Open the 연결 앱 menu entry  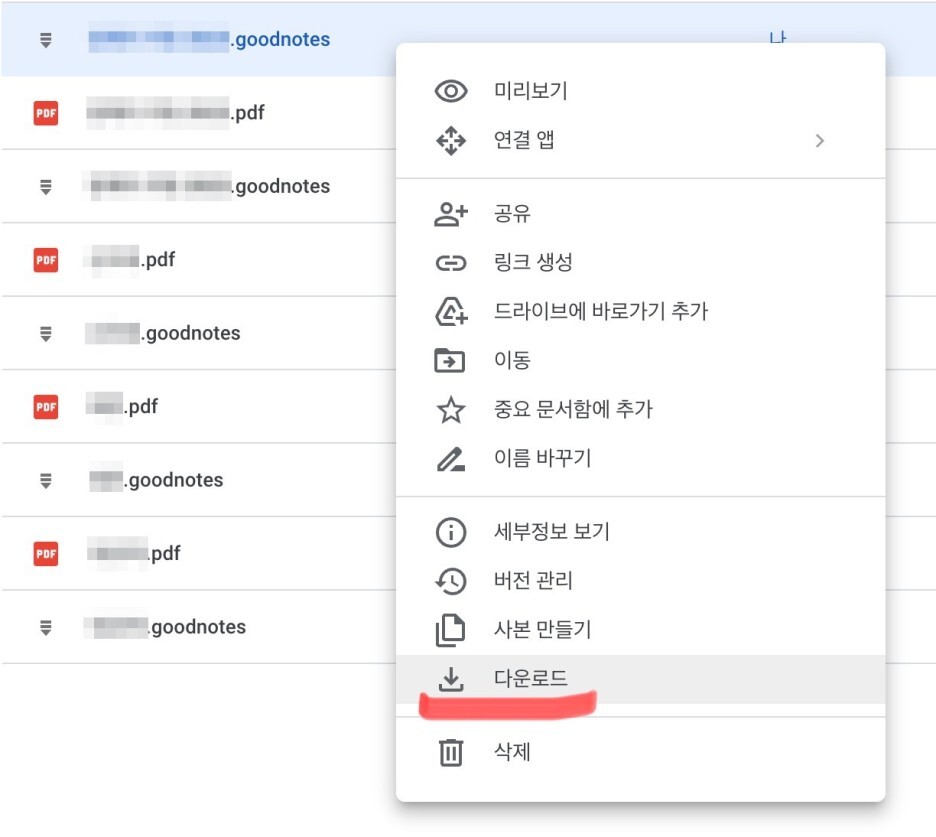[641, 141]
